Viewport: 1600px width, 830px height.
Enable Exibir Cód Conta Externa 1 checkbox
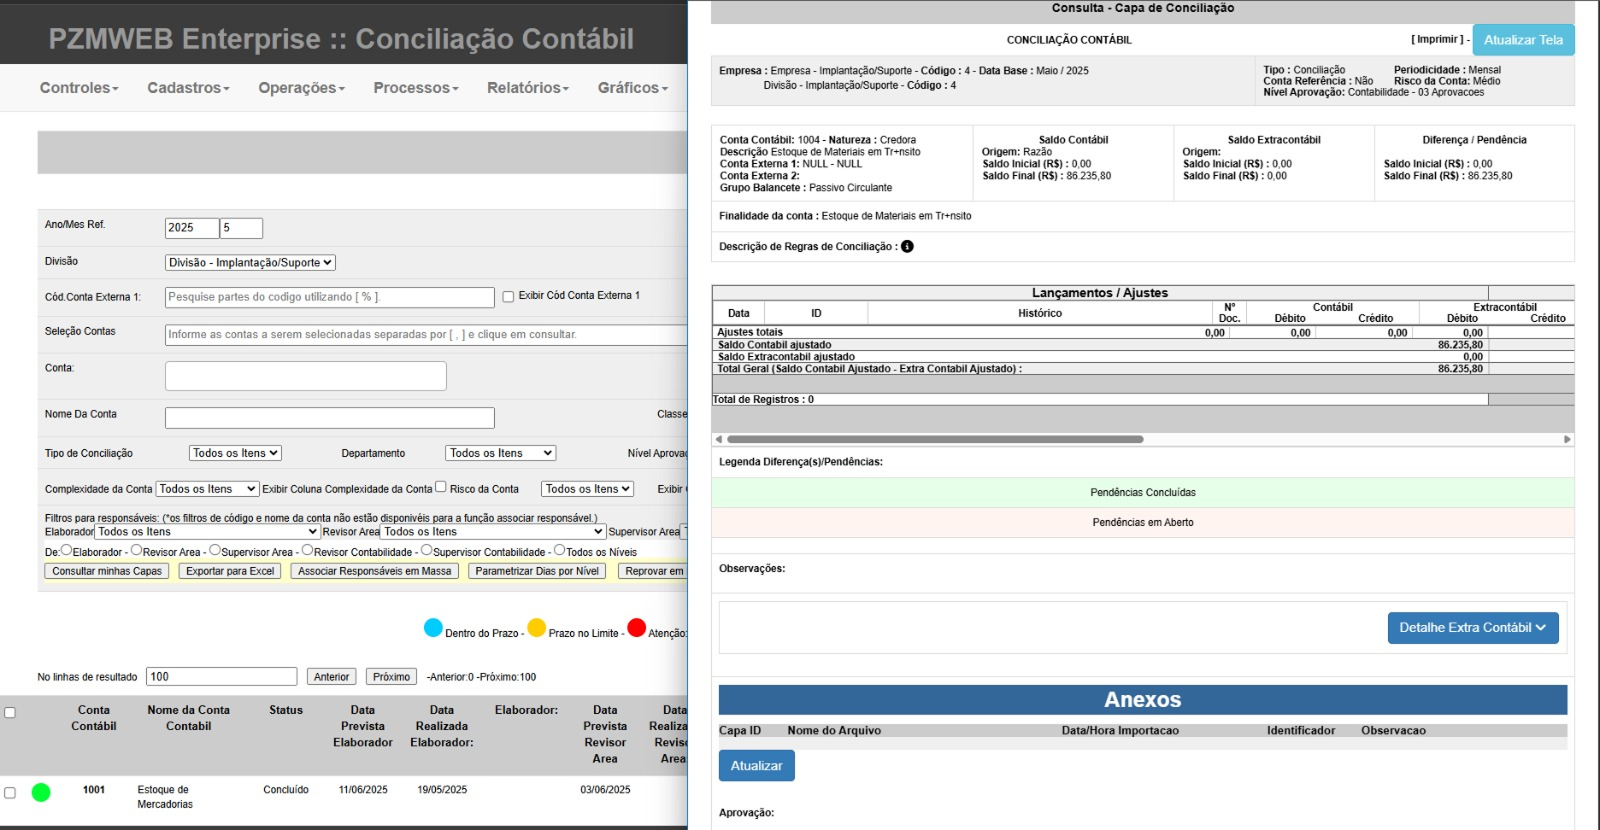508,297
